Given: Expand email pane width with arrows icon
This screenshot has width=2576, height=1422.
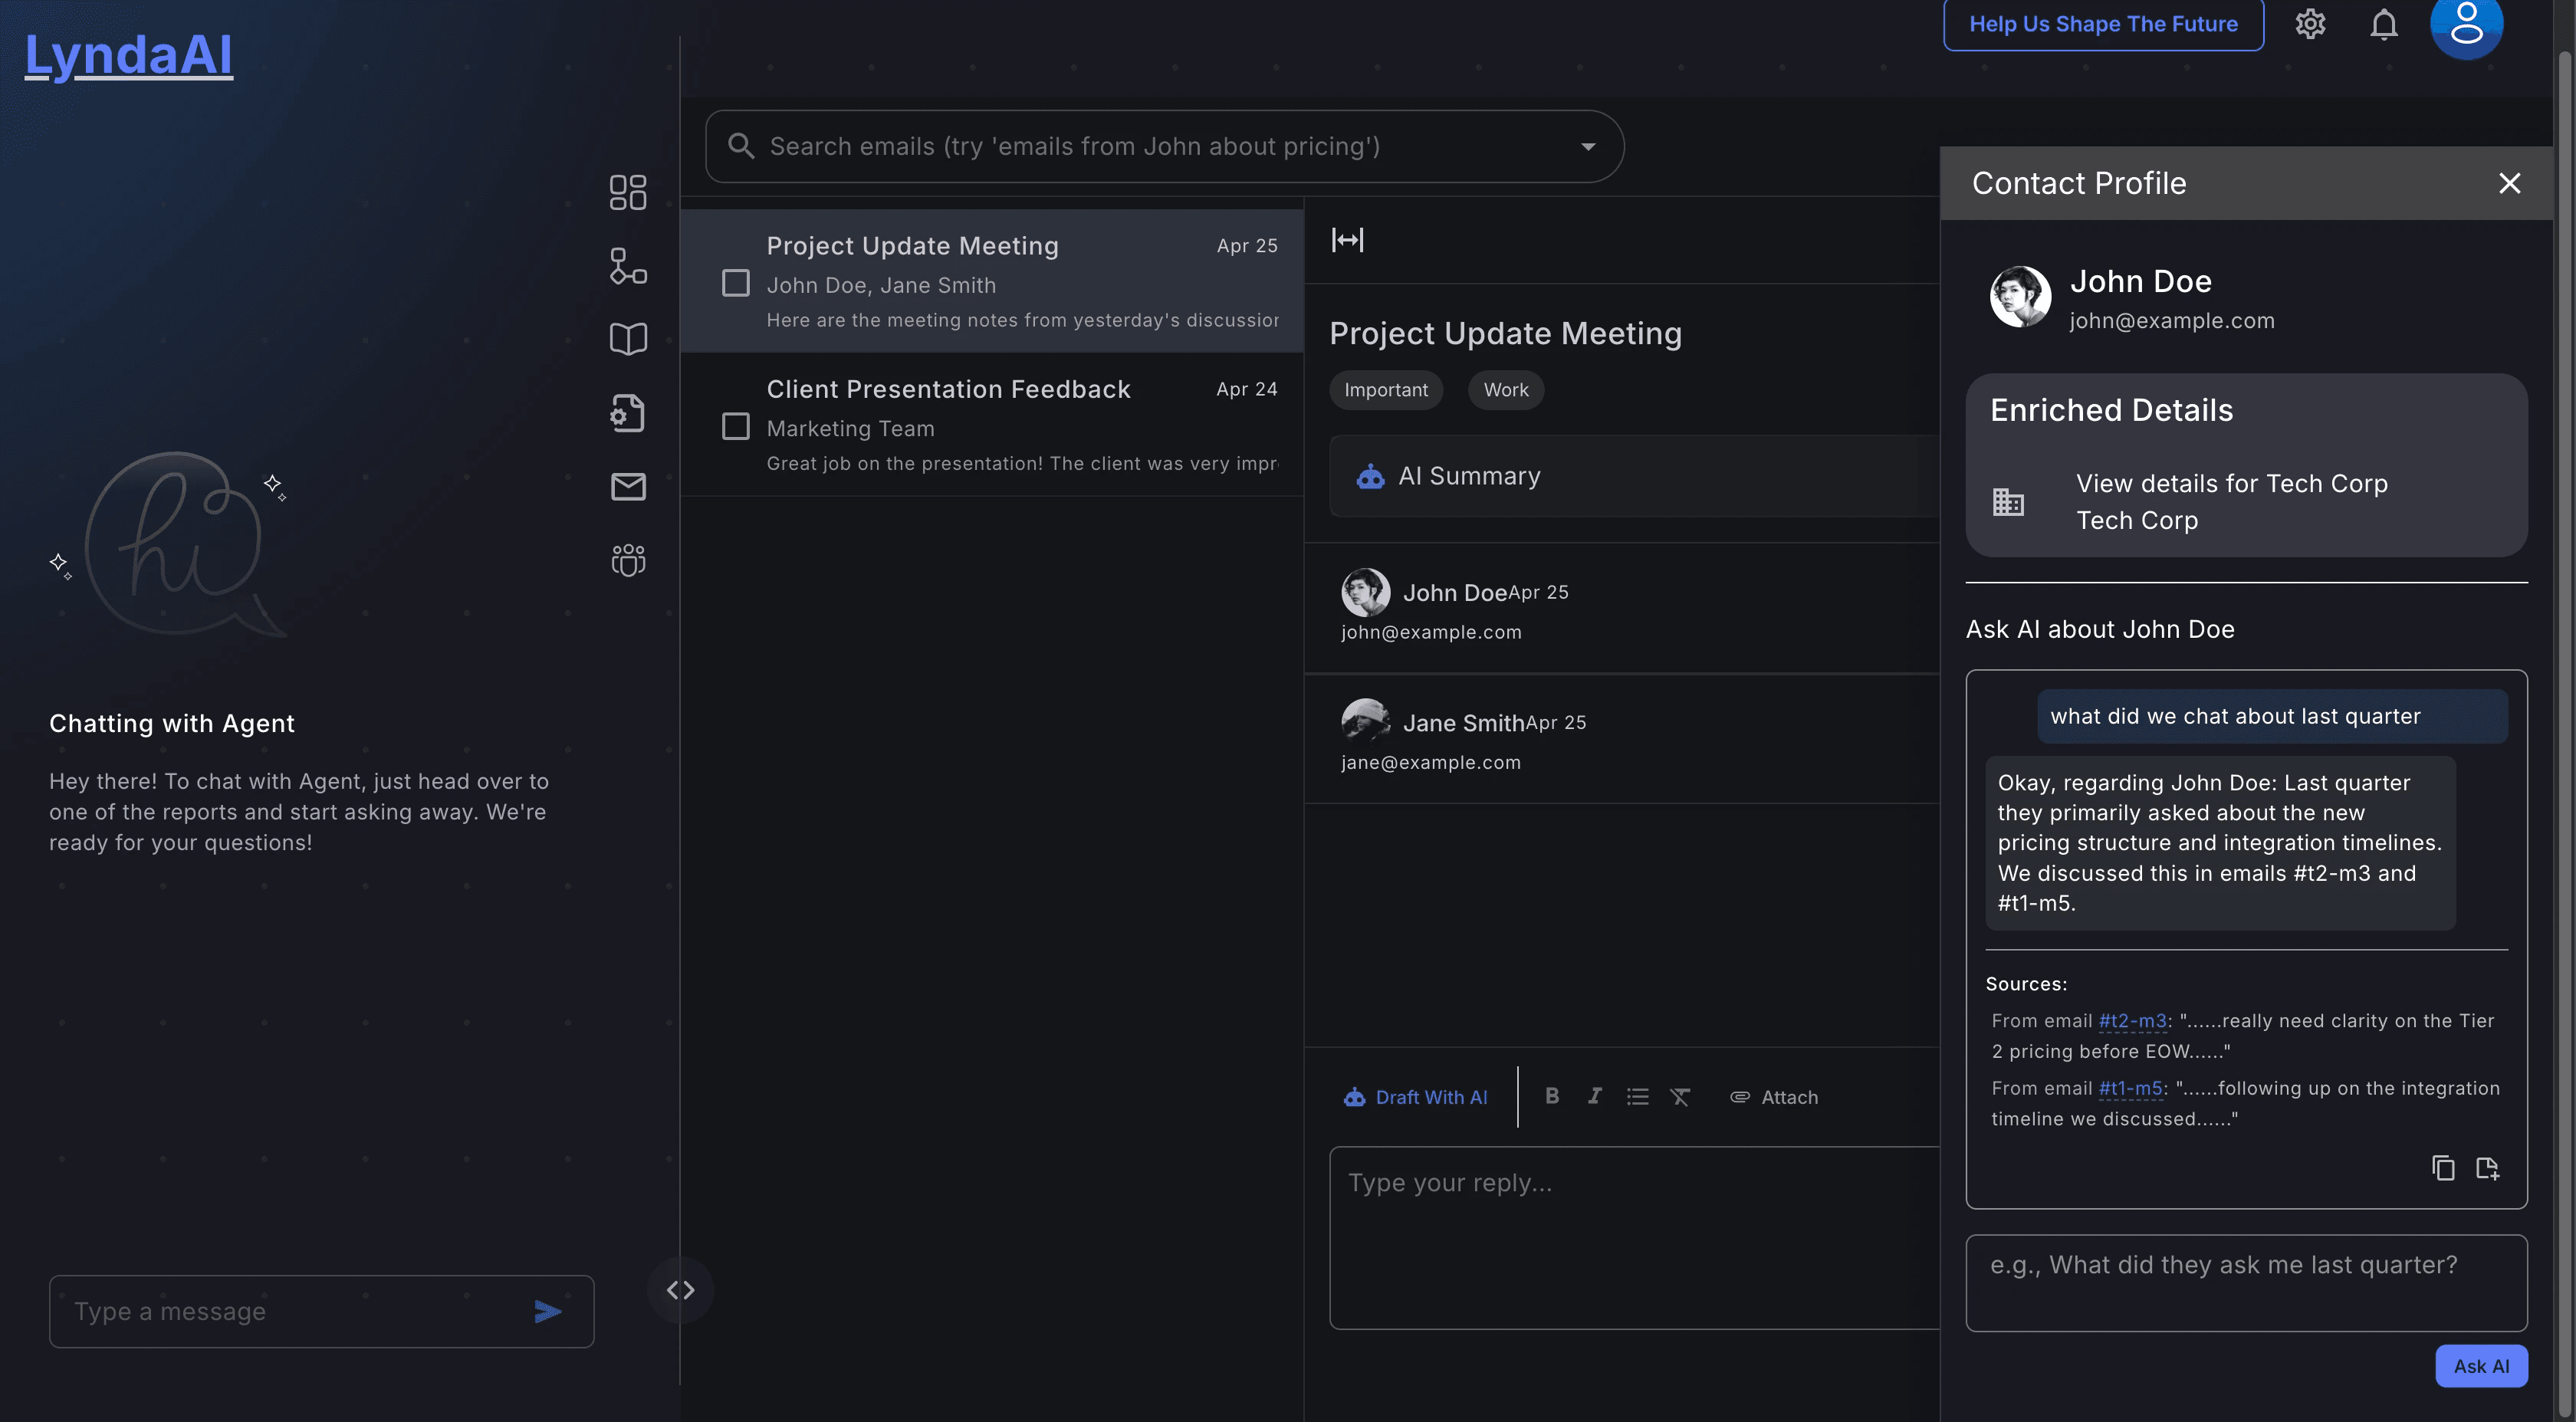Looking at the screenshot, I should tap(1347, 240).
